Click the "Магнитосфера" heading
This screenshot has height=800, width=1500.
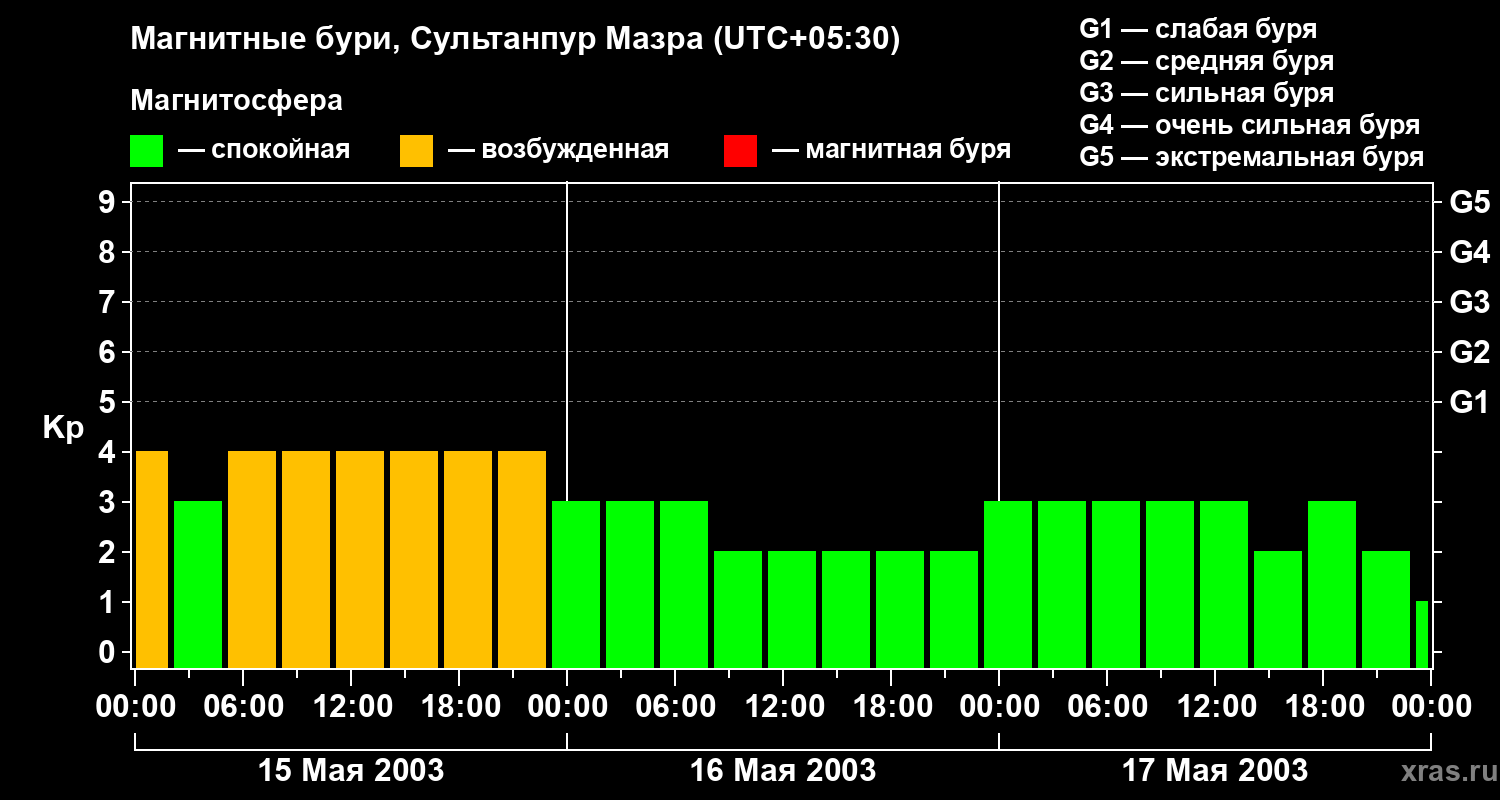pyautogui.click(x=236, y=101)
